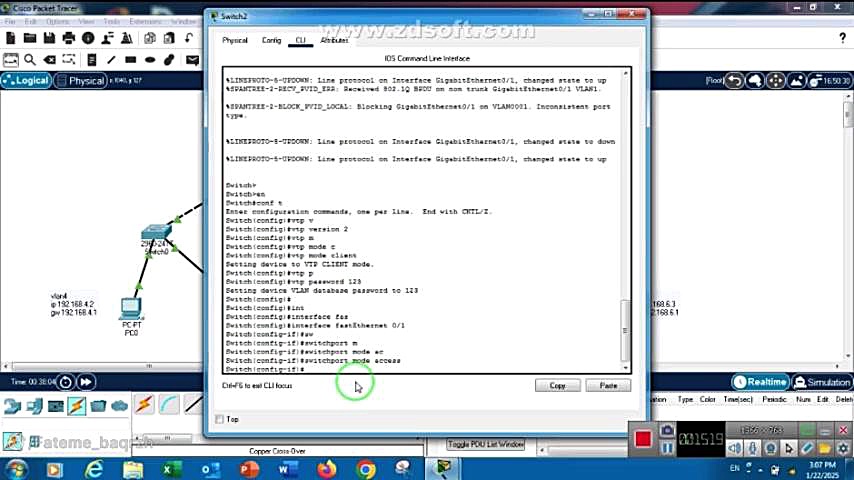
Task: Open Excel from the taskbar
Action: point(172,469)
